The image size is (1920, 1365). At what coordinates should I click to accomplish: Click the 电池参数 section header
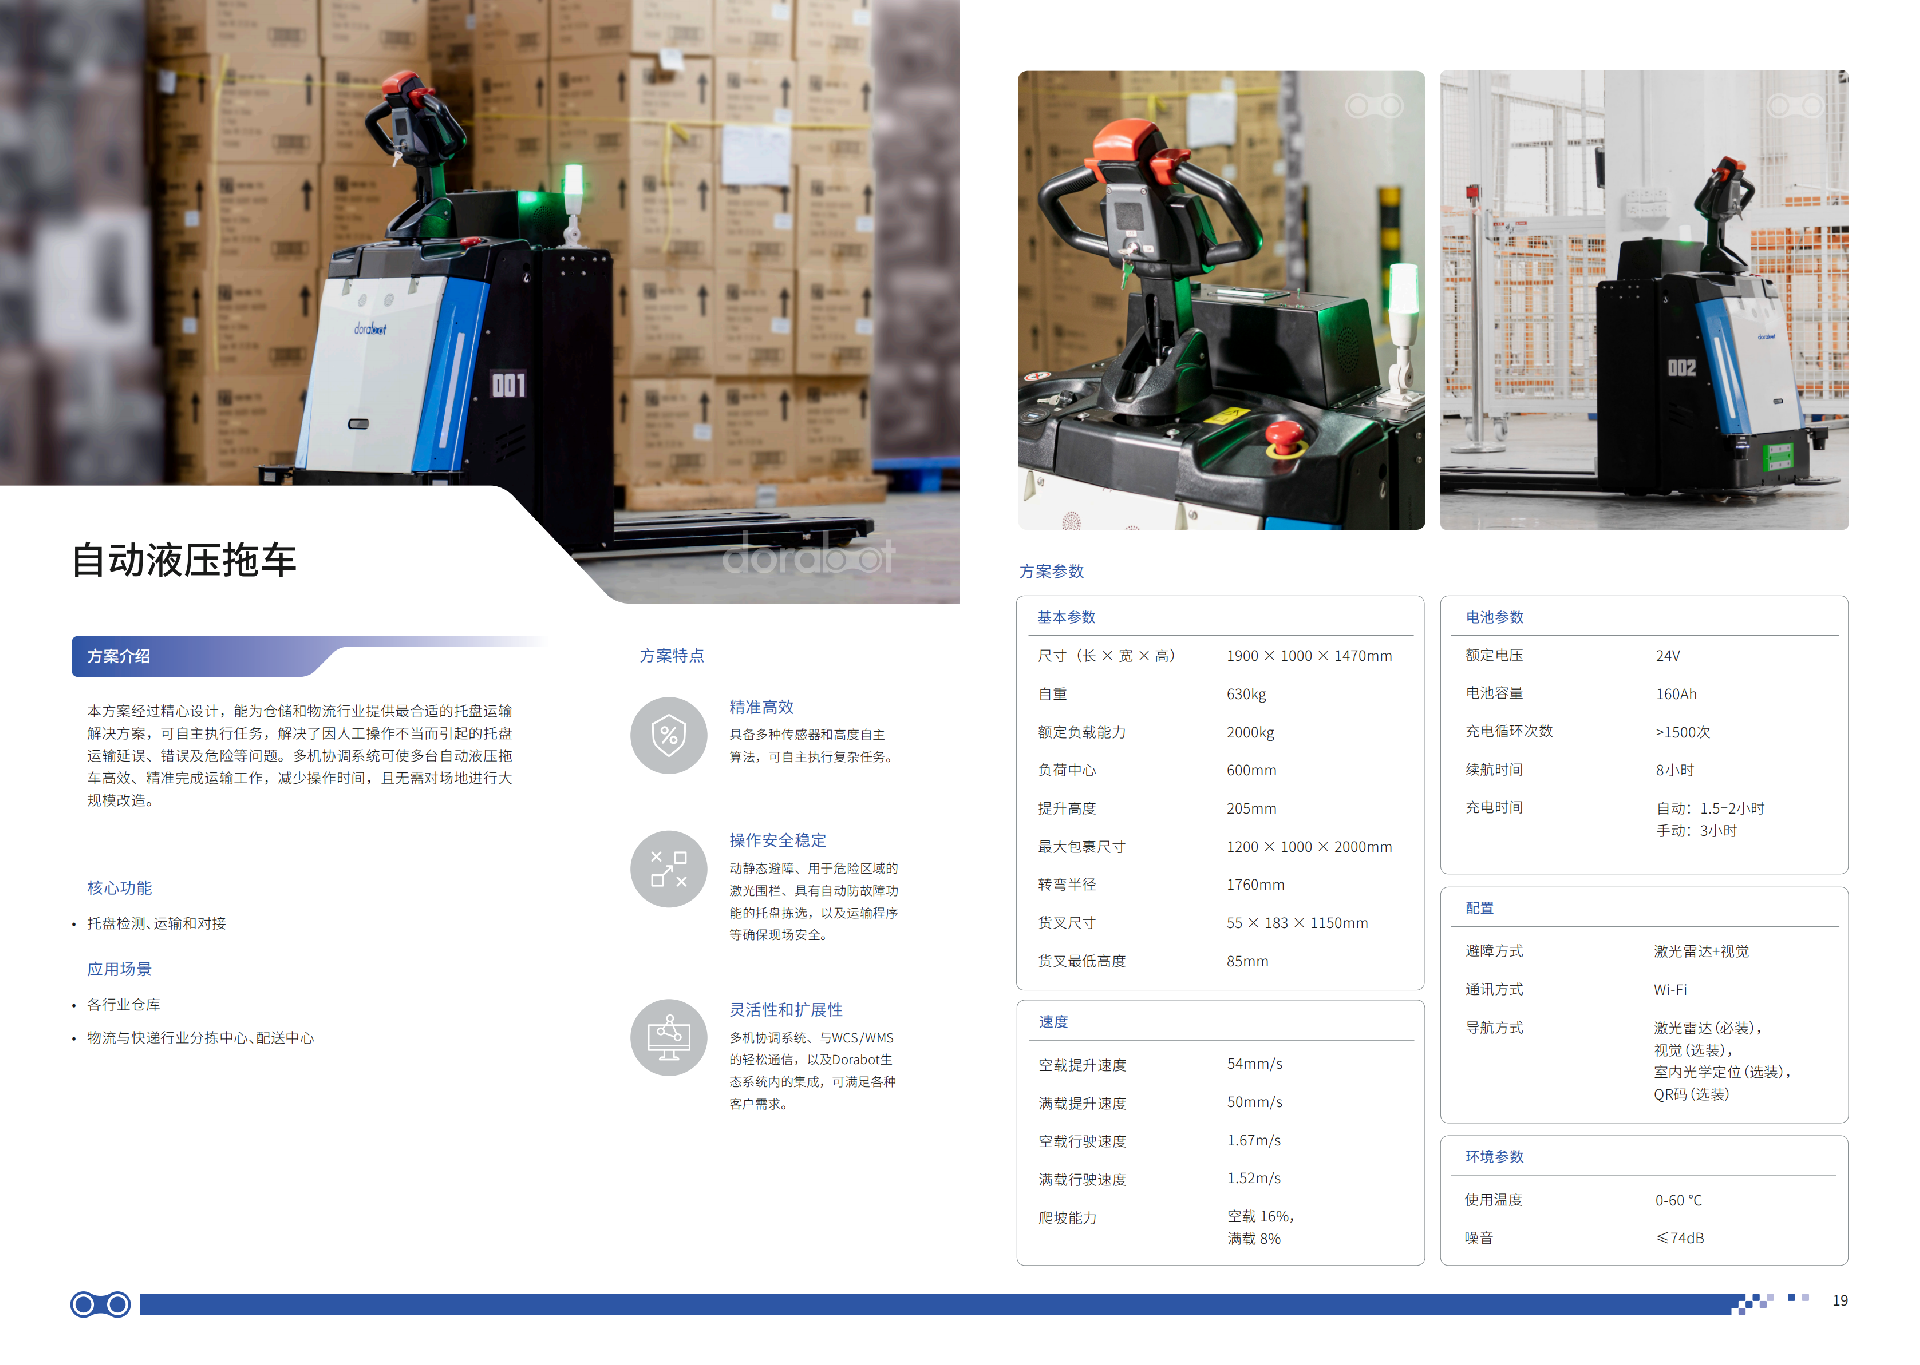pos(1494,617)
